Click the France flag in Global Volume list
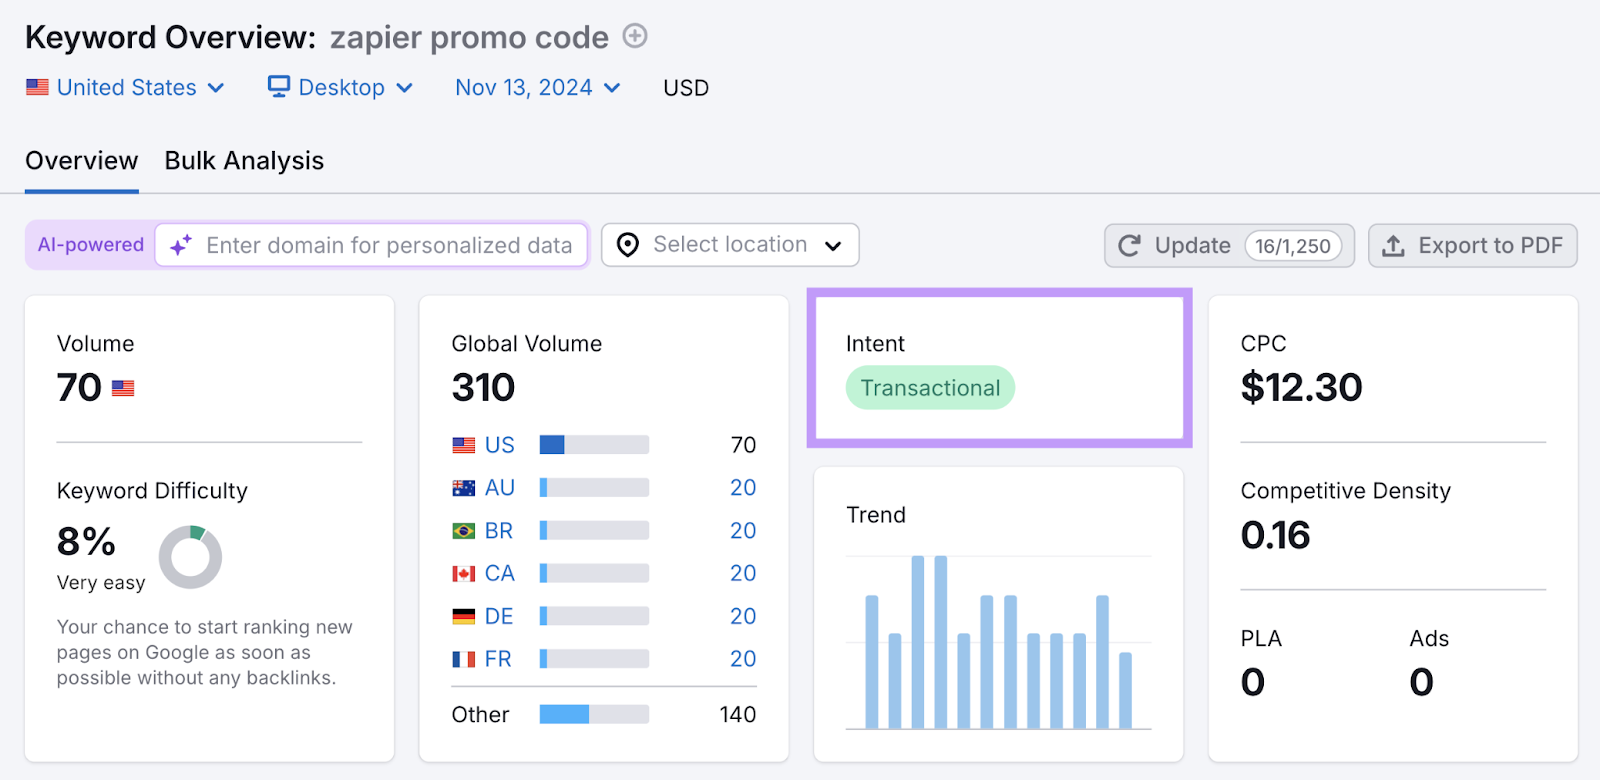 tap(463, 658)
